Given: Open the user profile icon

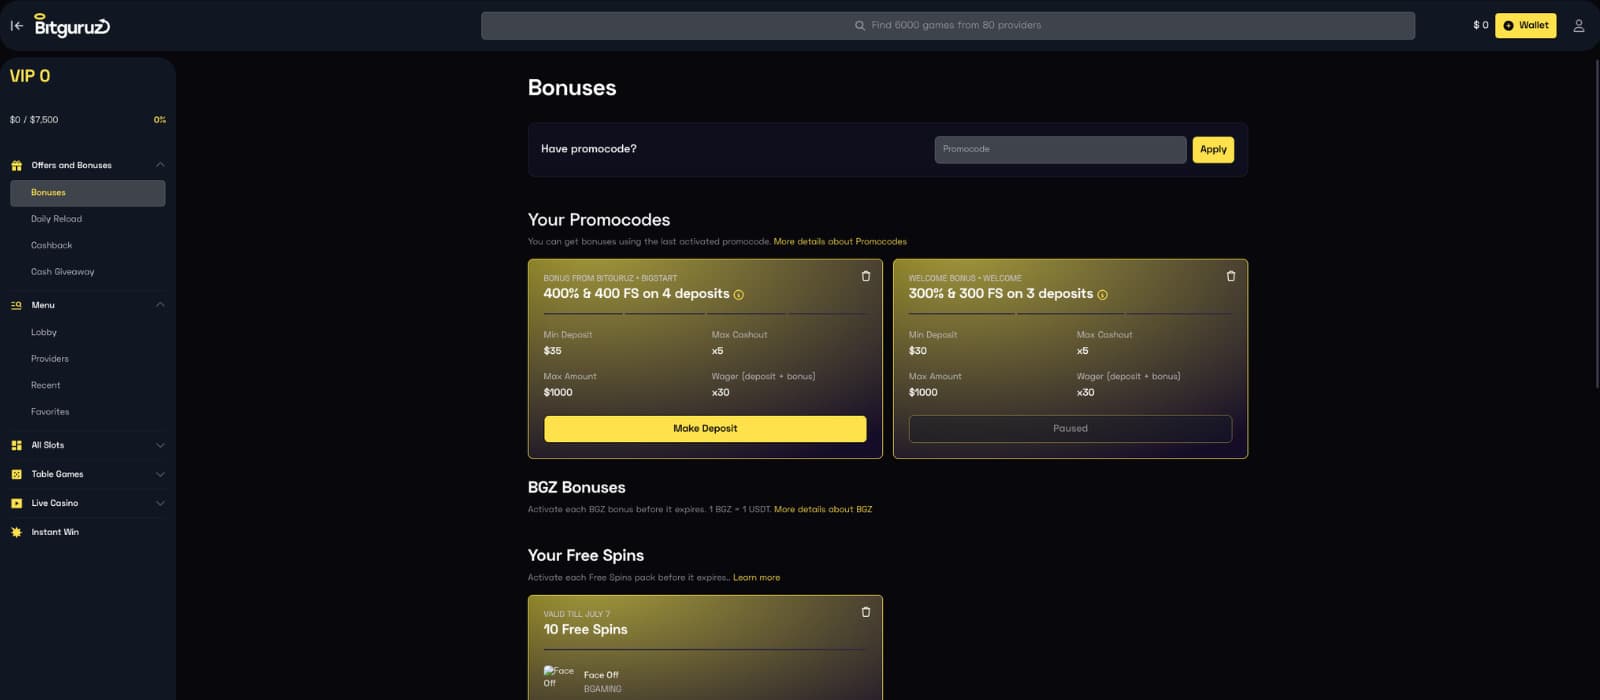Looking at the screenshot, I should (1579, 26).
